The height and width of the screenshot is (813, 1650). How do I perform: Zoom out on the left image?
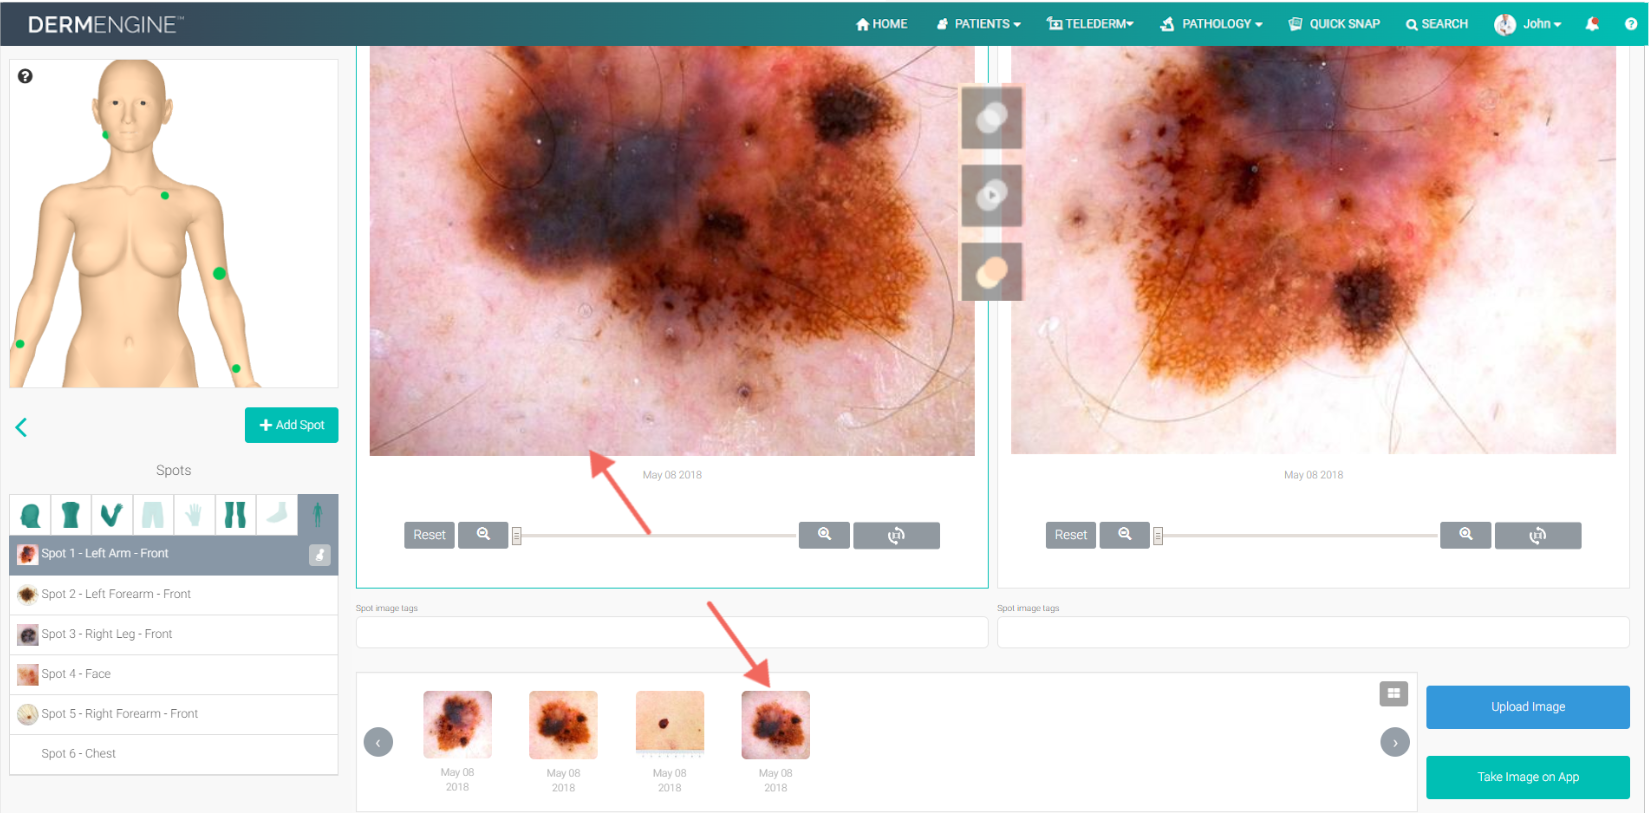click(x=483, y=536)
